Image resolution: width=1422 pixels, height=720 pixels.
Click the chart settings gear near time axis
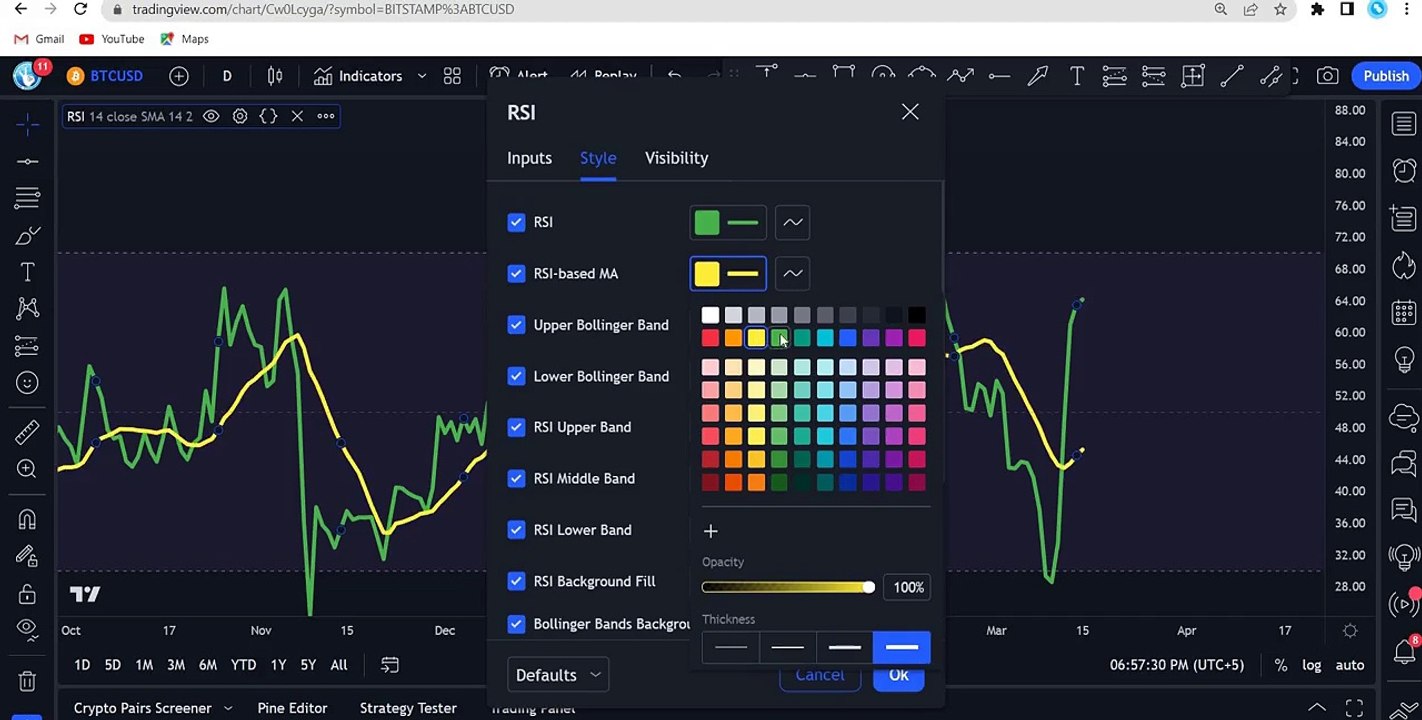pos(1350,631)
